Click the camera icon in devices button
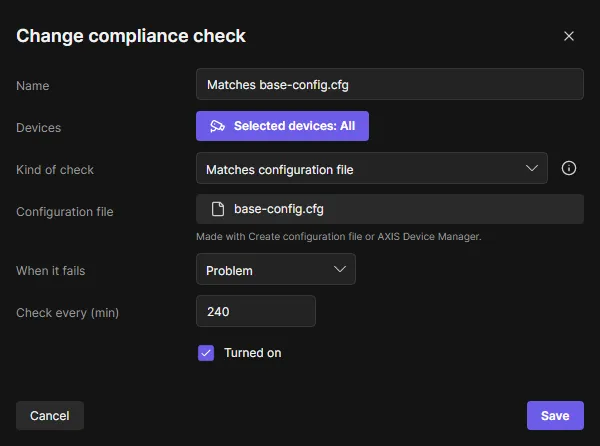600x446 pixels. (217, 126)
